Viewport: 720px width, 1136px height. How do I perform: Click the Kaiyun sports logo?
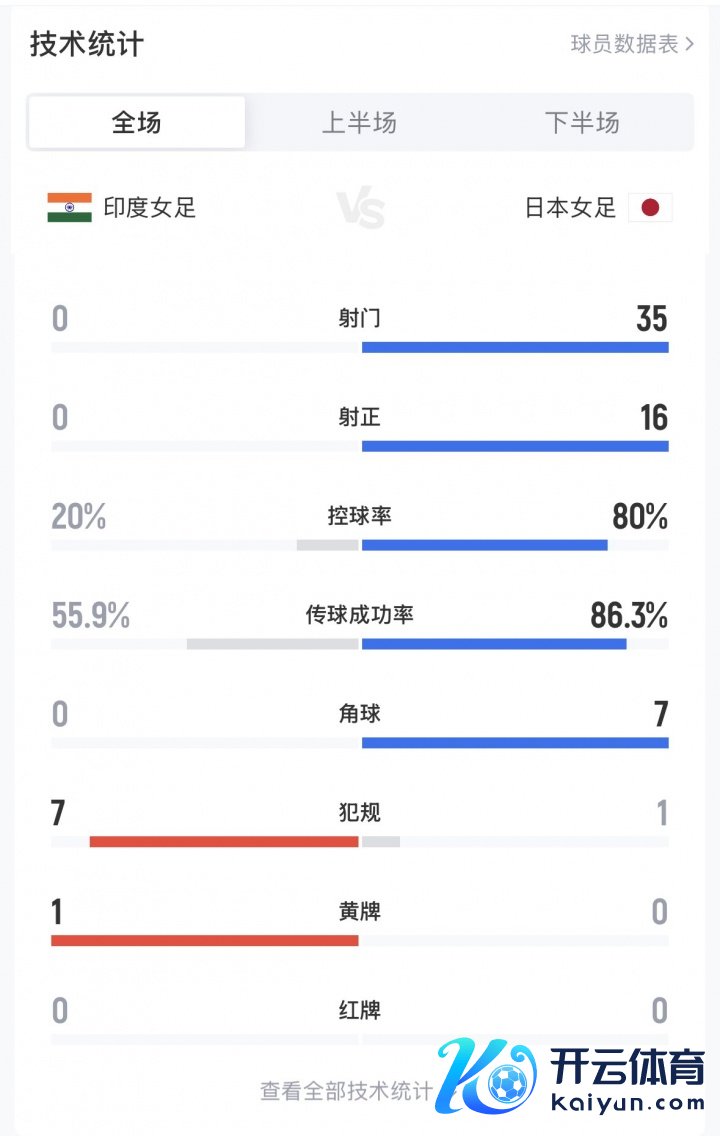tap(572, 1079)
